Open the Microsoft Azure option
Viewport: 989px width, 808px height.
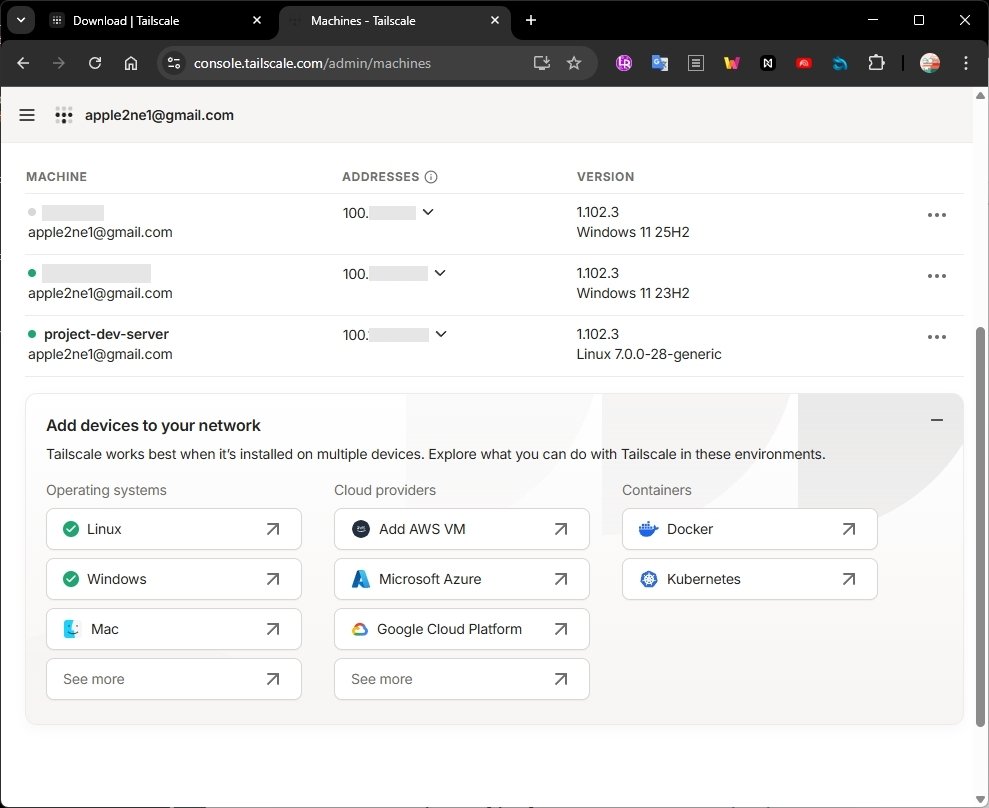point(462,579)
